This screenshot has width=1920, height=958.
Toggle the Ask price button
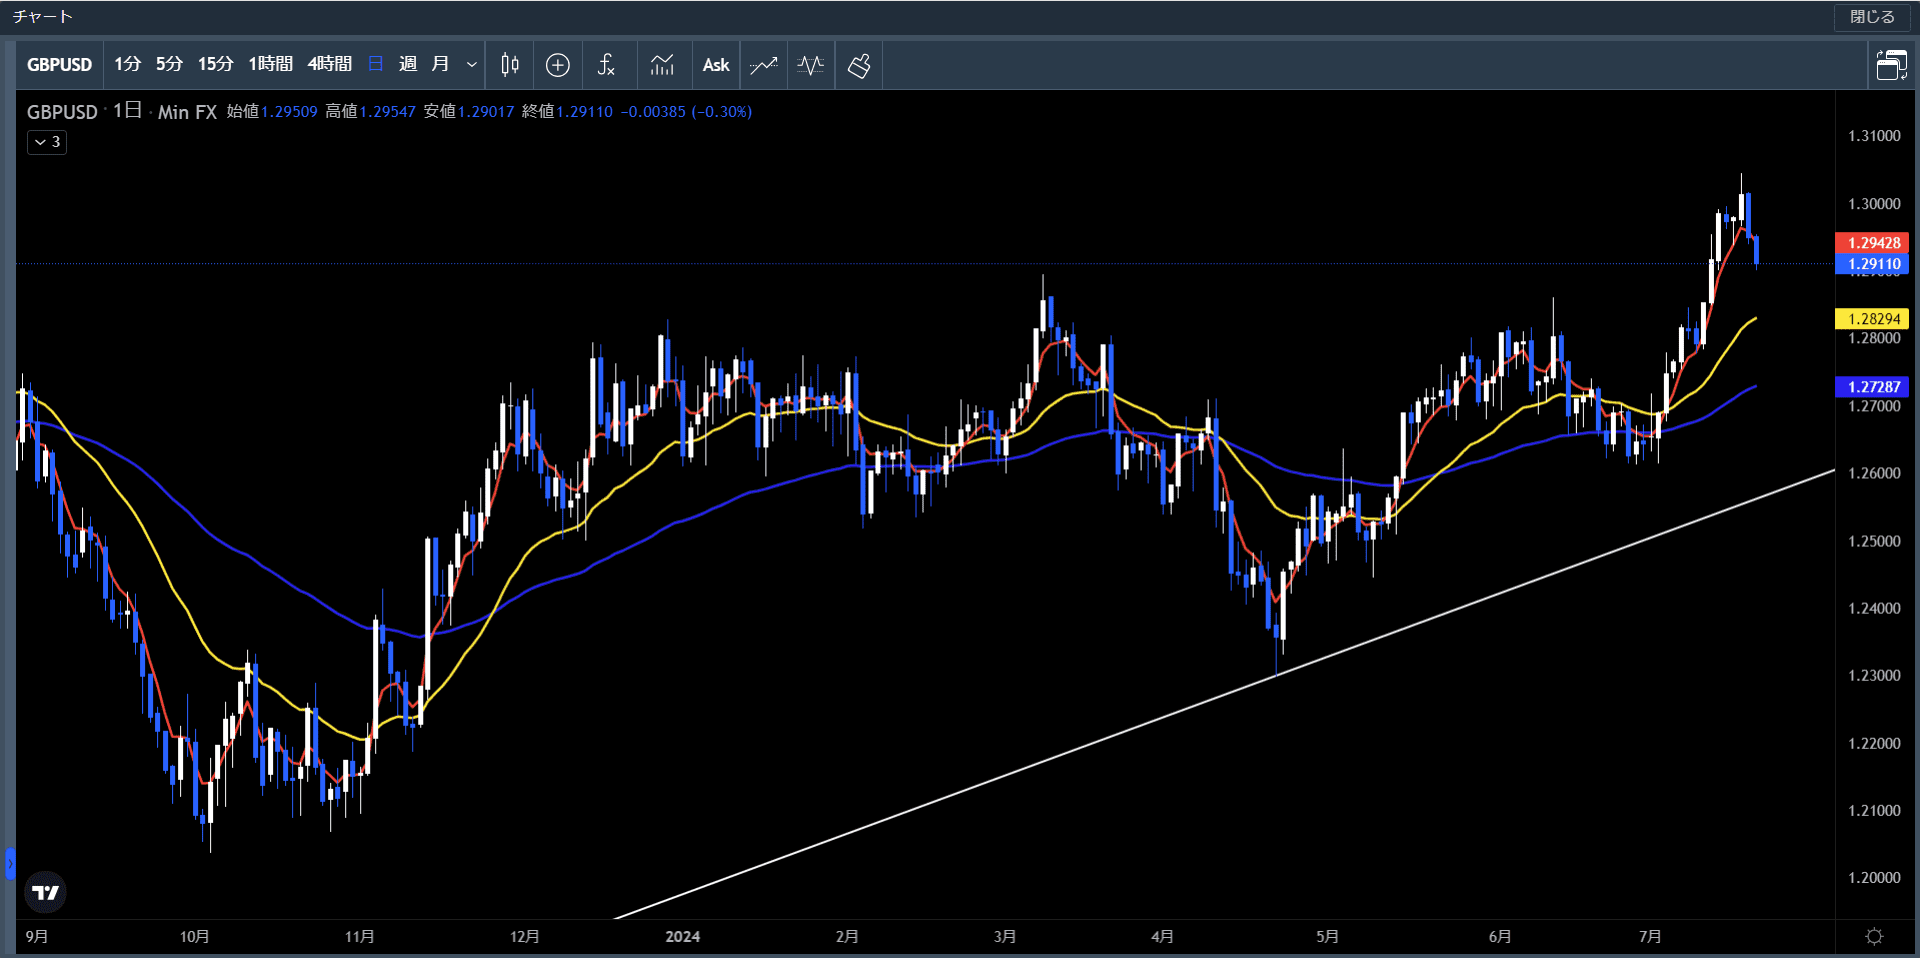click(716, 65)
